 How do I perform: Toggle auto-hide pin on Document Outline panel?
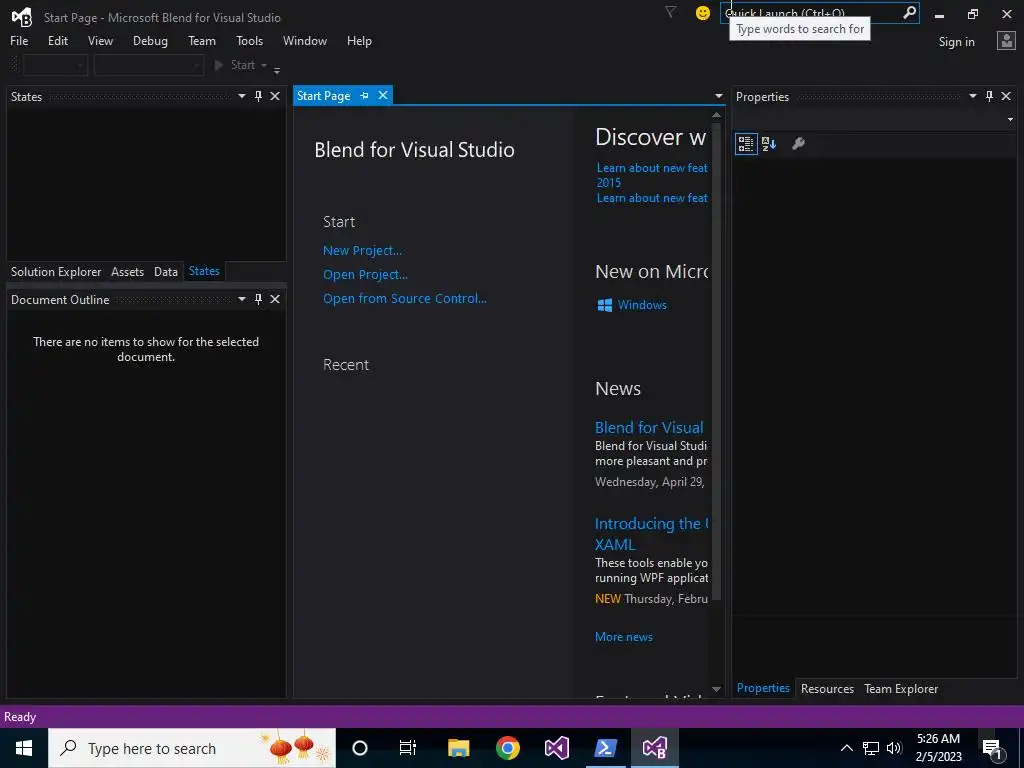tap(258, 299)
